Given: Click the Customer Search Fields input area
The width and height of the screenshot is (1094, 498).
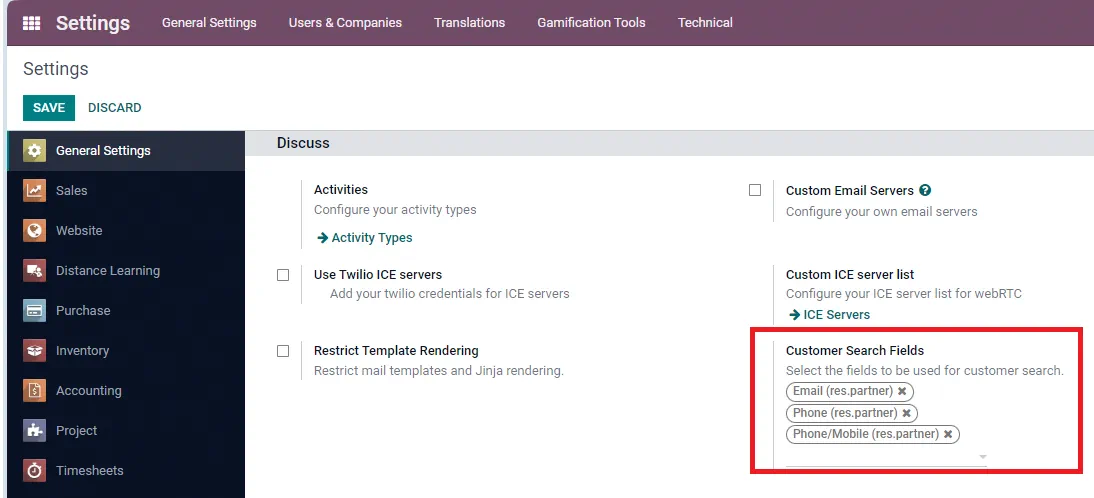Looking at the screenshot, I should 882,457.
